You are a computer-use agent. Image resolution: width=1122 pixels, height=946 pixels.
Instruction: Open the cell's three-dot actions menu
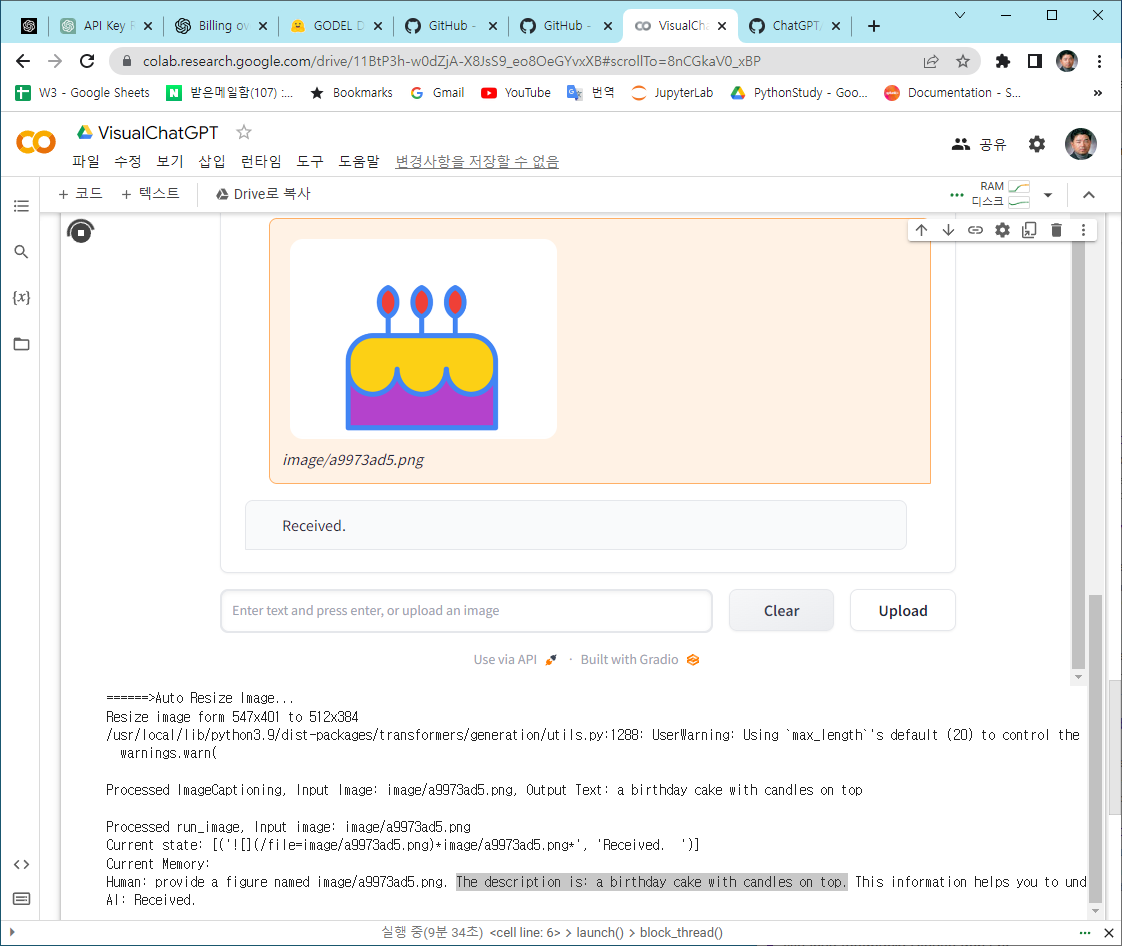coord(1083,229)
